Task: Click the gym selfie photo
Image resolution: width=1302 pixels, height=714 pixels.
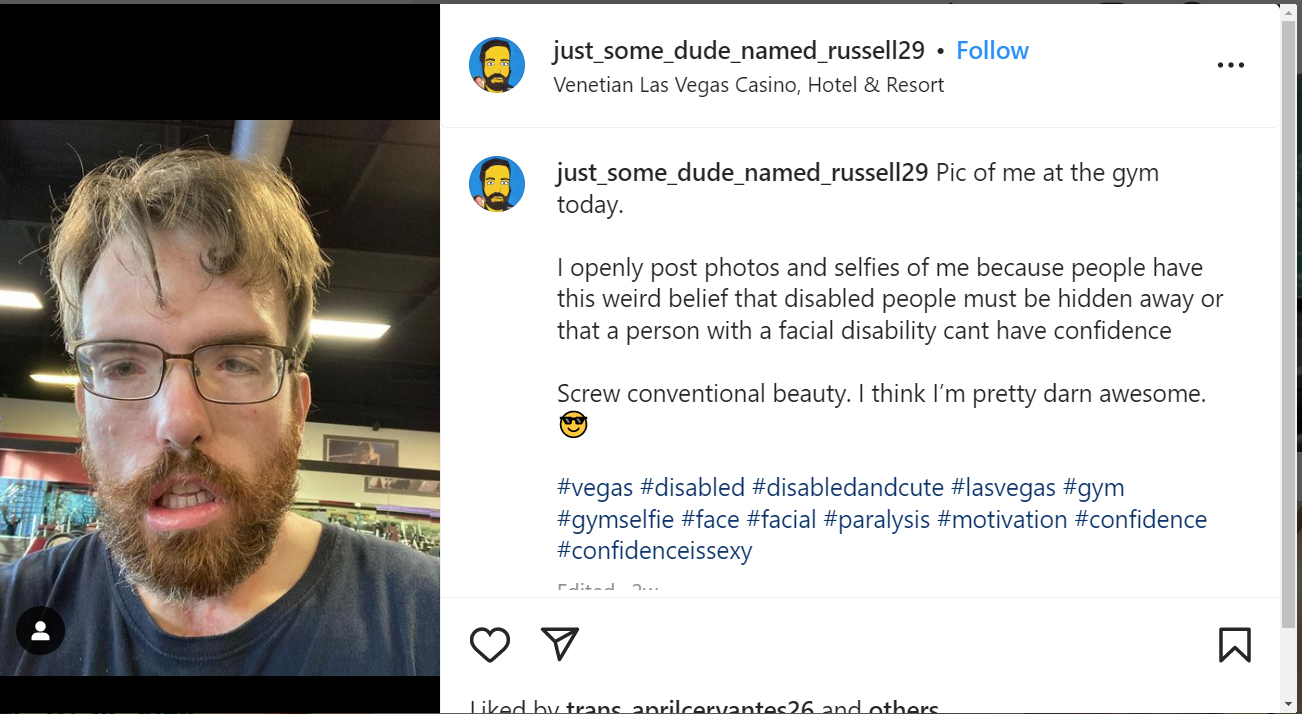Action: click(x=220, y=398)
